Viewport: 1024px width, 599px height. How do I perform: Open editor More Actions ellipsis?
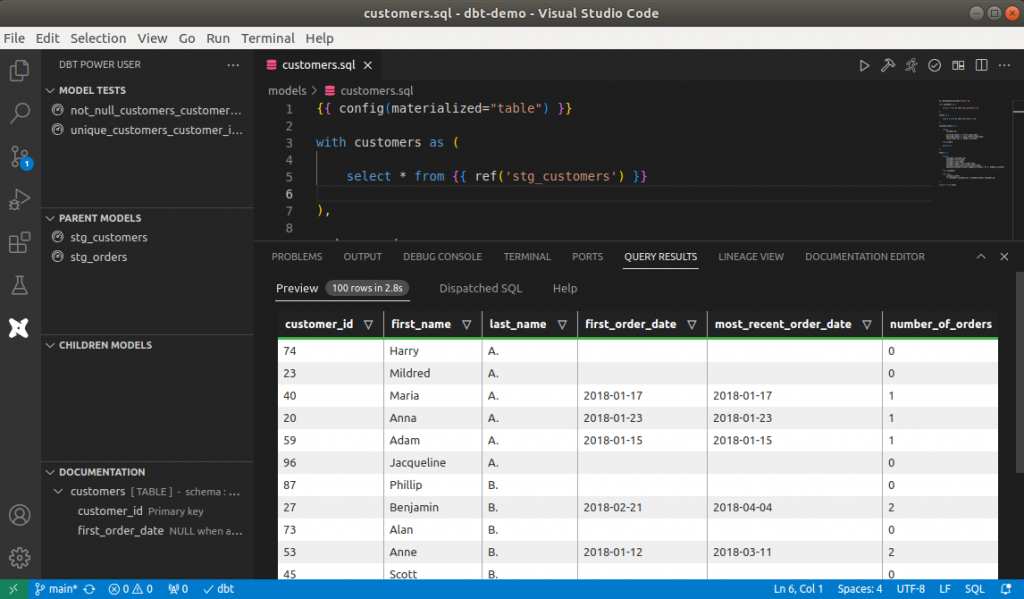click(x=1004, y=65)
